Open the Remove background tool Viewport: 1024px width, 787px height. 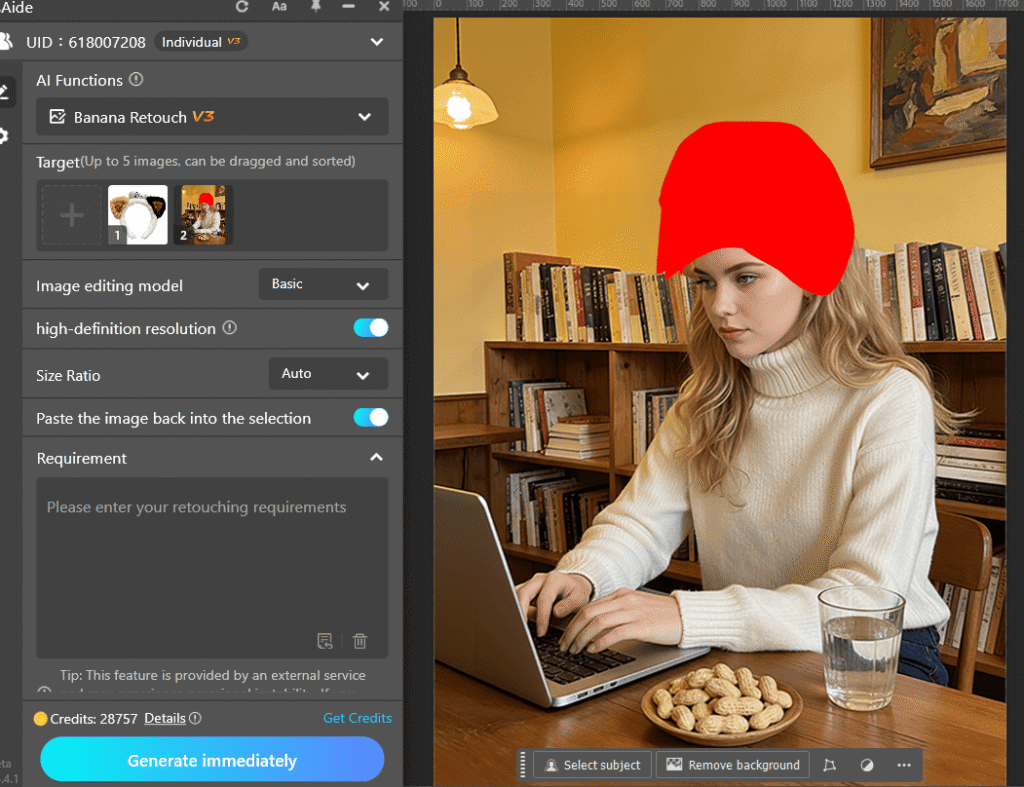click(x=733, y=764)
